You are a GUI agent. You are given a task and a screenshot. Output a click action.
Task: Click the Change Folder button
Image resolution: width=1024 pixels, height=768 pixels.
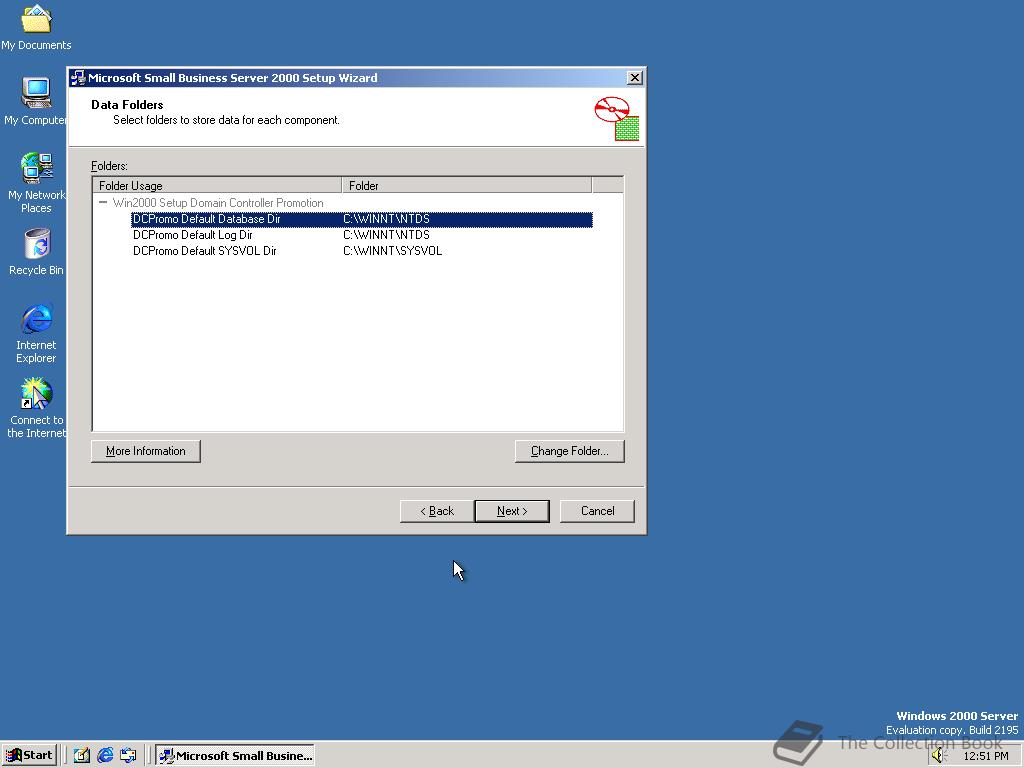point(569,451)
